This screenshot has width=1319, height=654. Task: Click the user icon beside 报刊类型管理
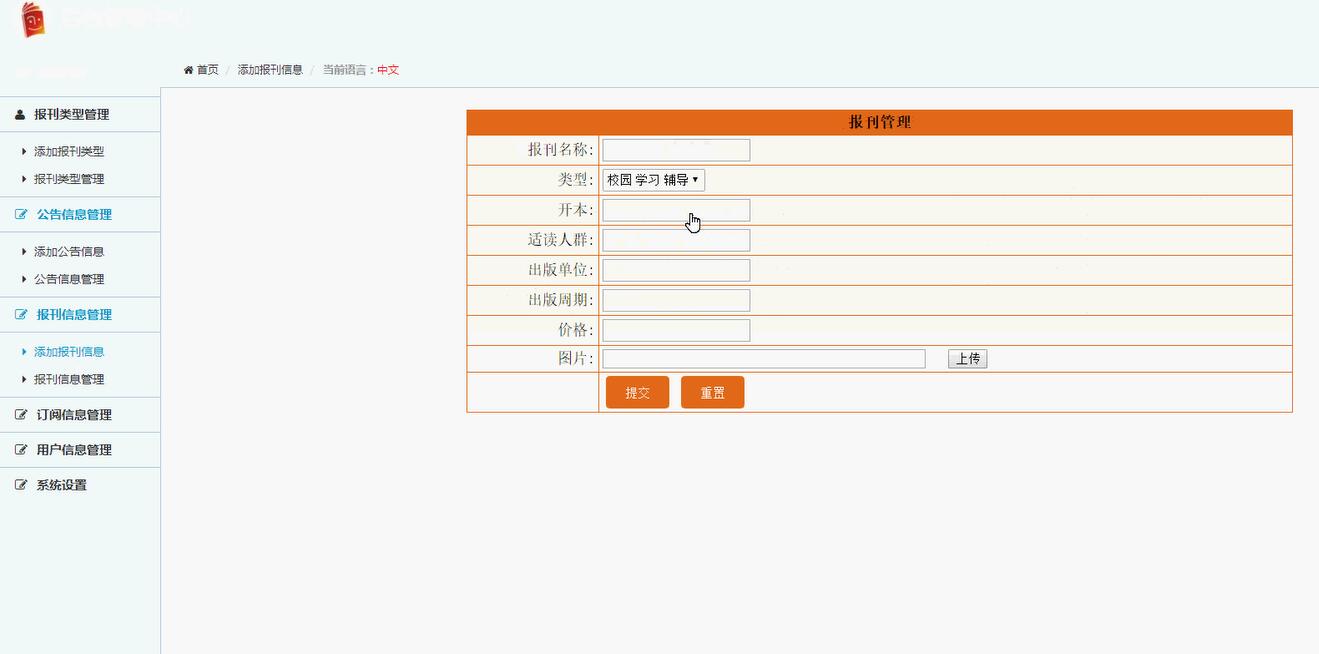coord(20,114)
